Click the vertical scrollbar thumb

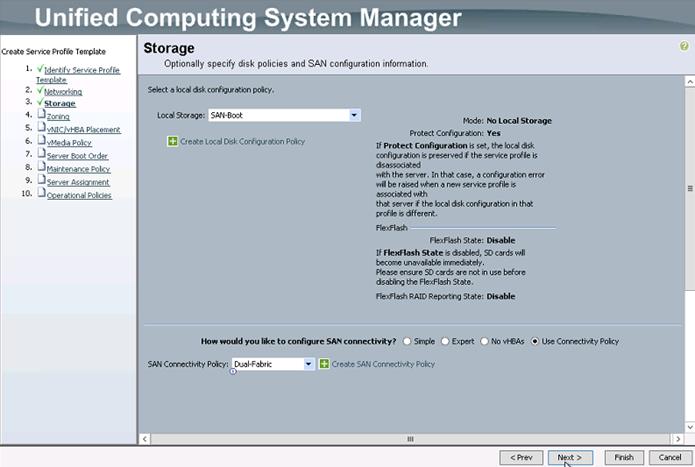[x=690, y=188]
